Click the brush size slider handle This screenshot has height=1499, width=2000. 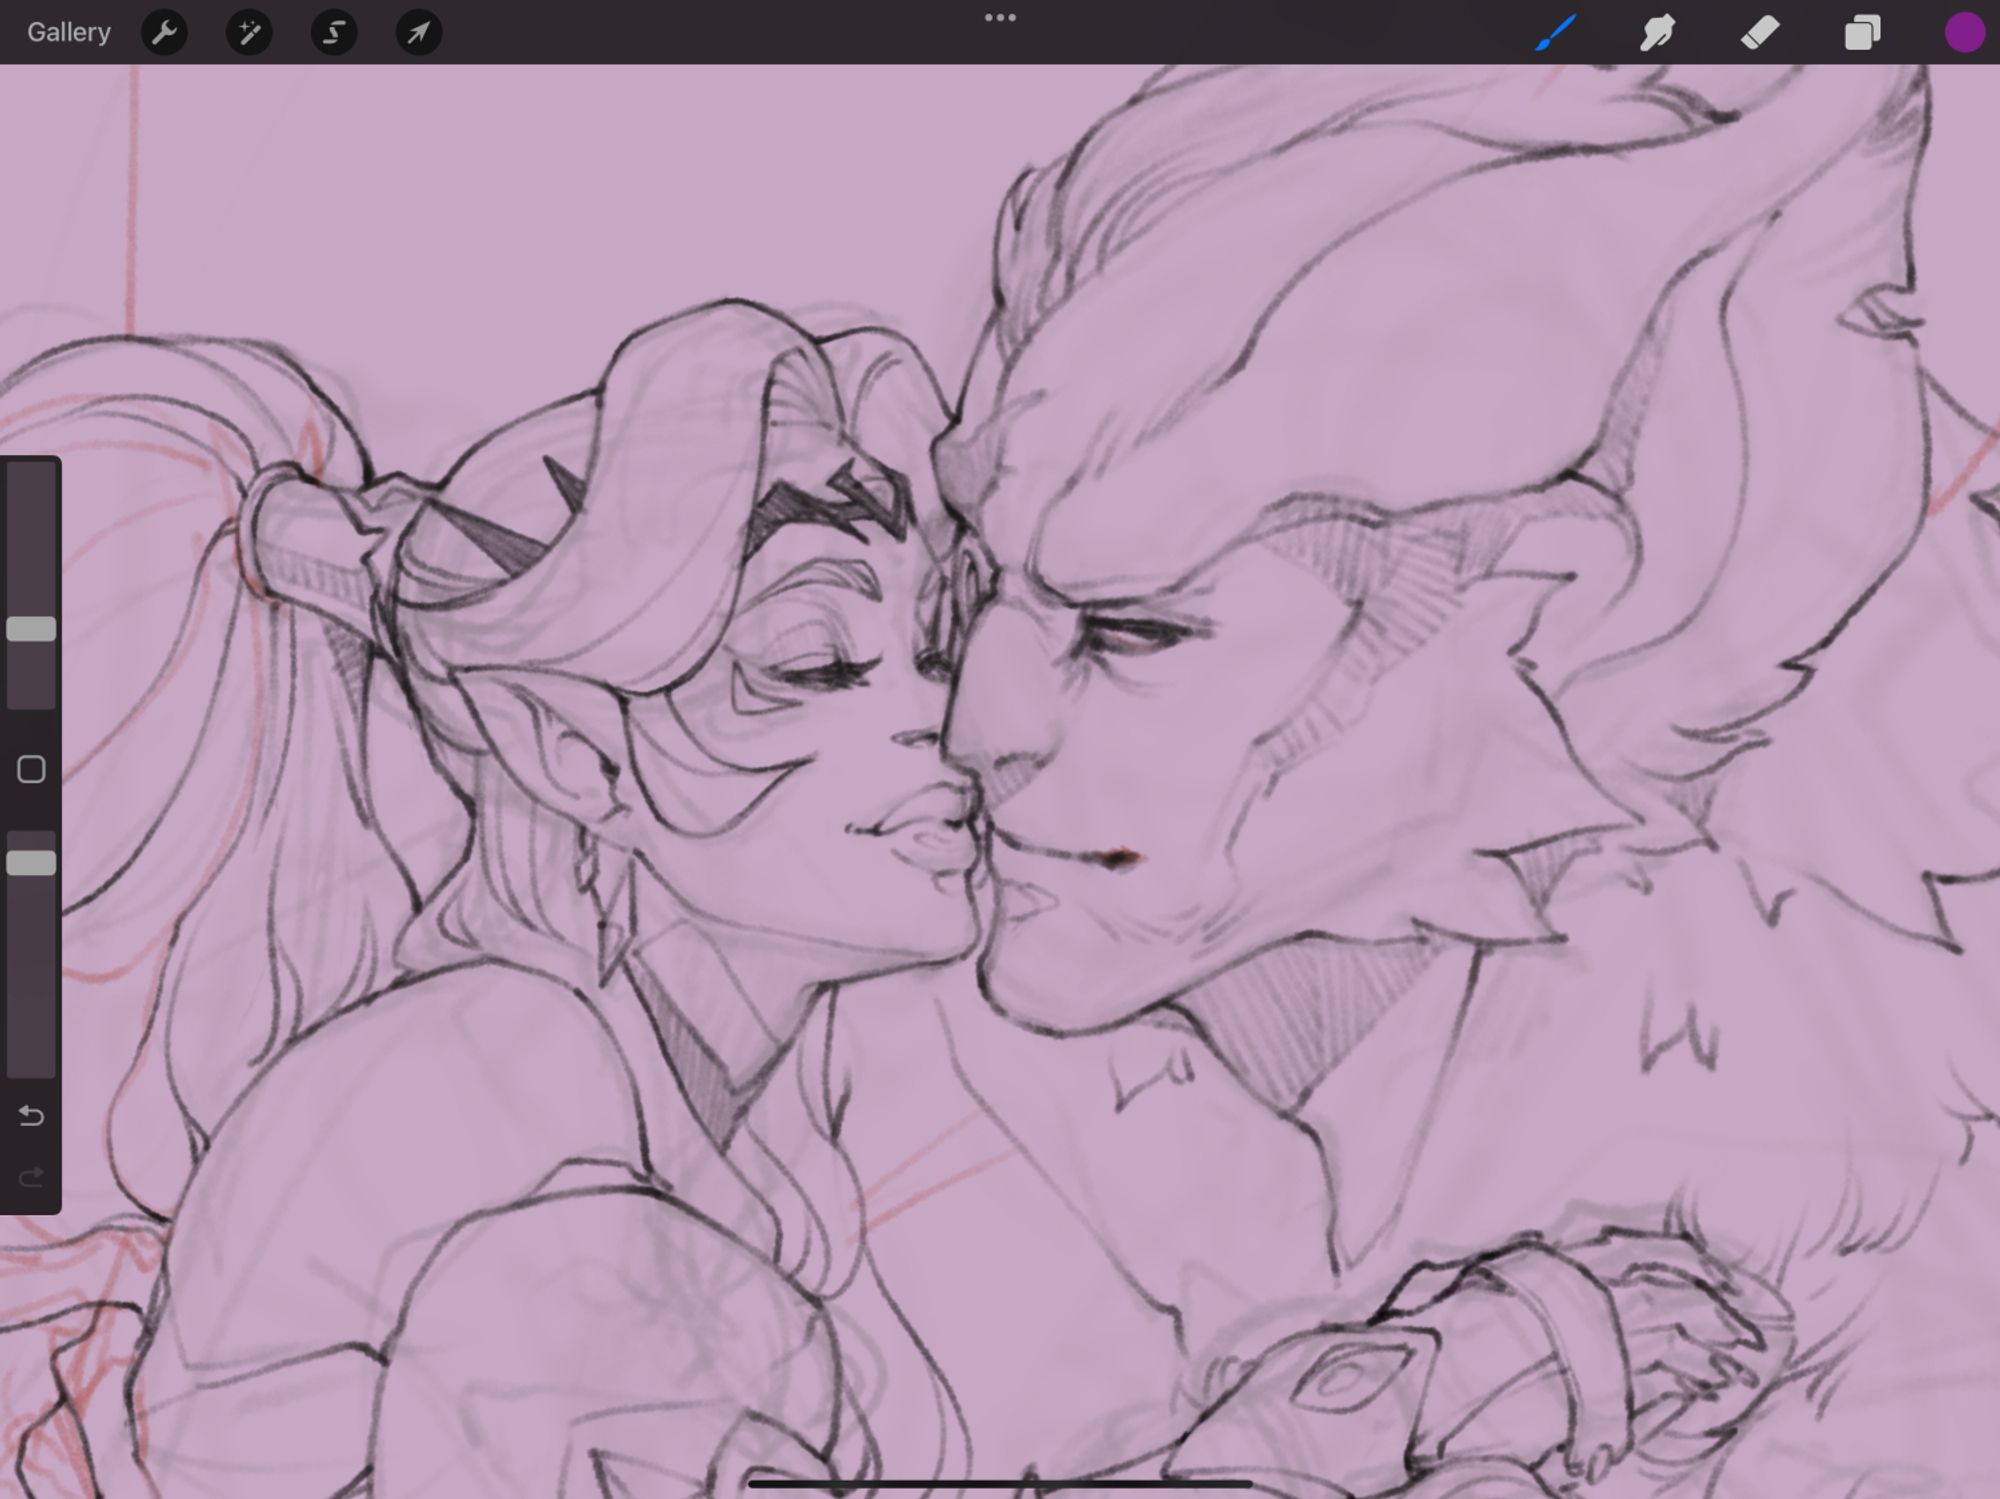pyautogui.click(x=32, y=629)
